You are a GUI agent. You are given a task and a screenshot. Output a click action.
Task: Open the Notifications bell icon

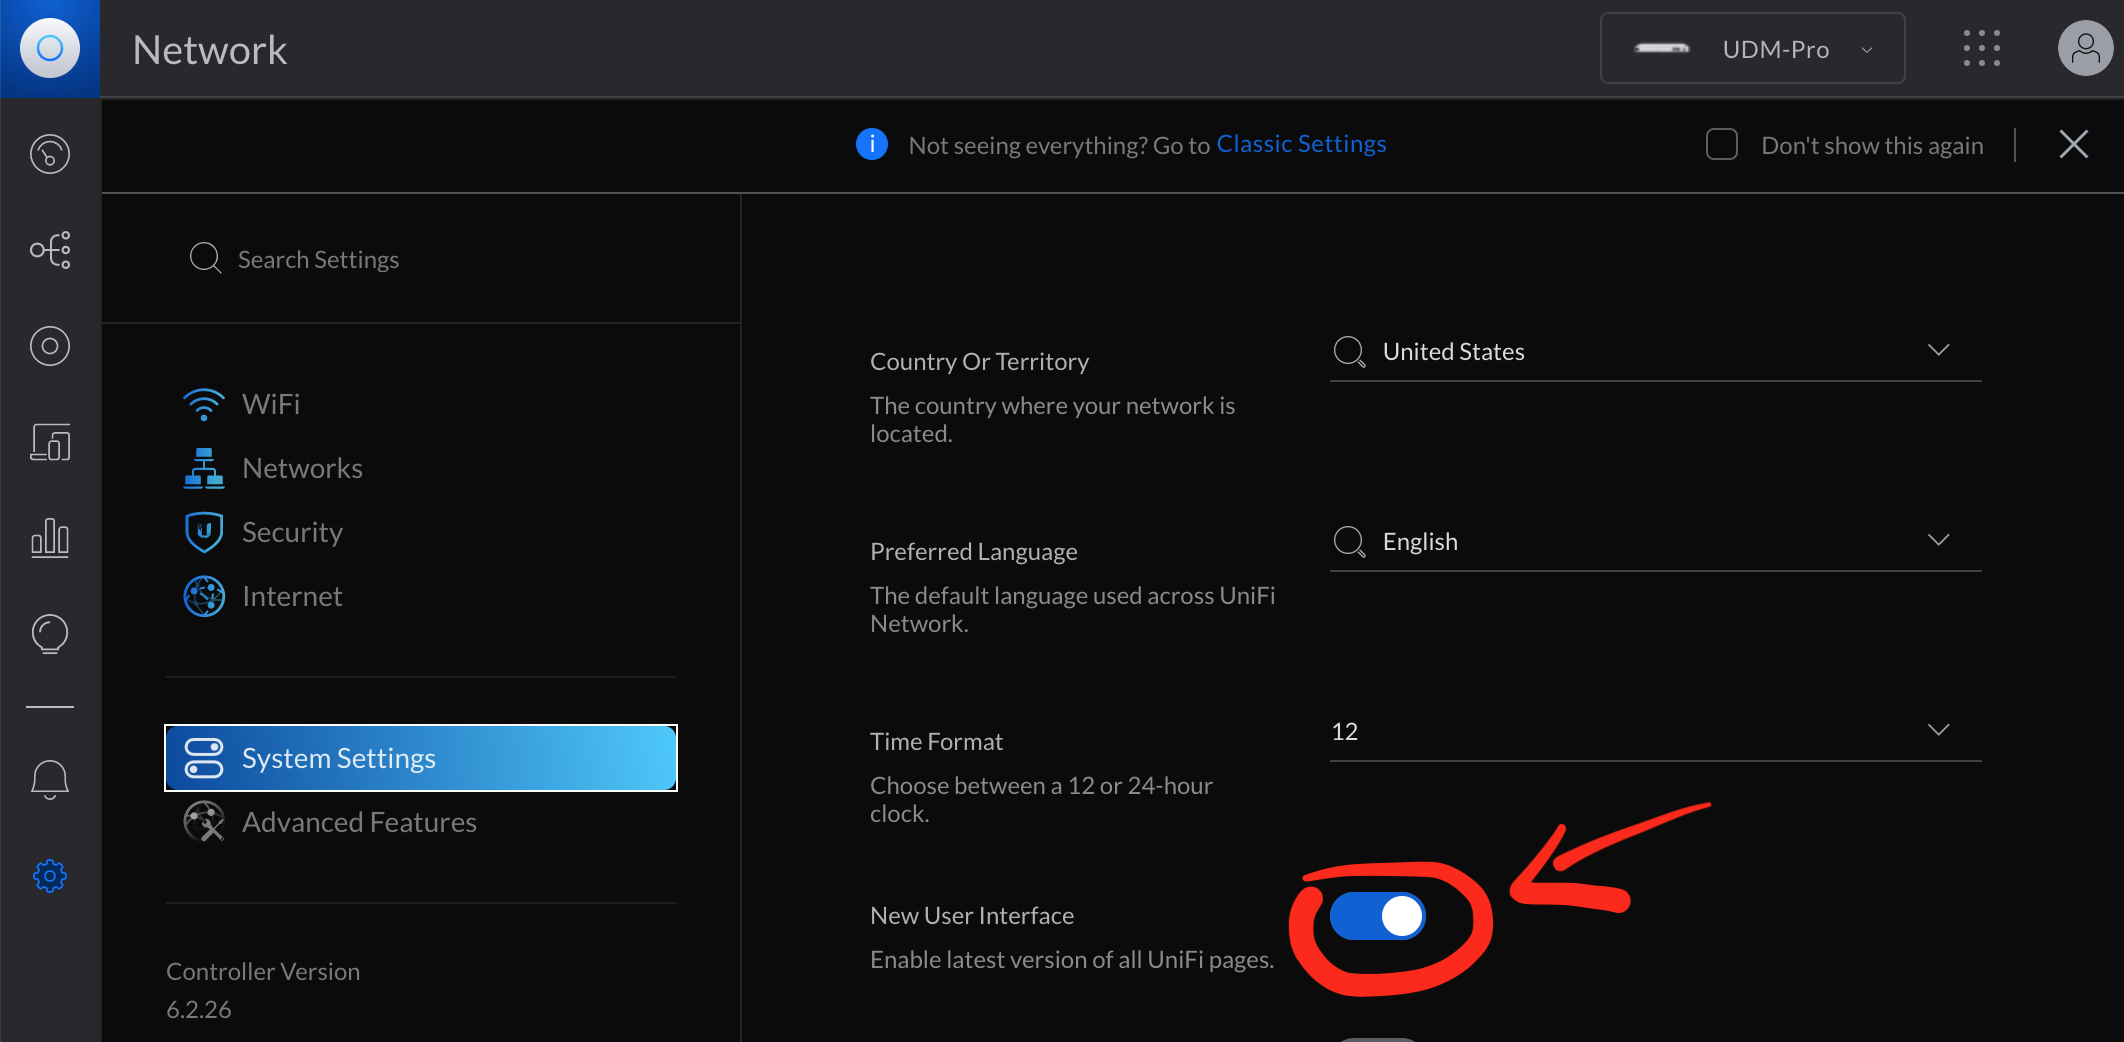pyautogui.click(x=50, y=780)
